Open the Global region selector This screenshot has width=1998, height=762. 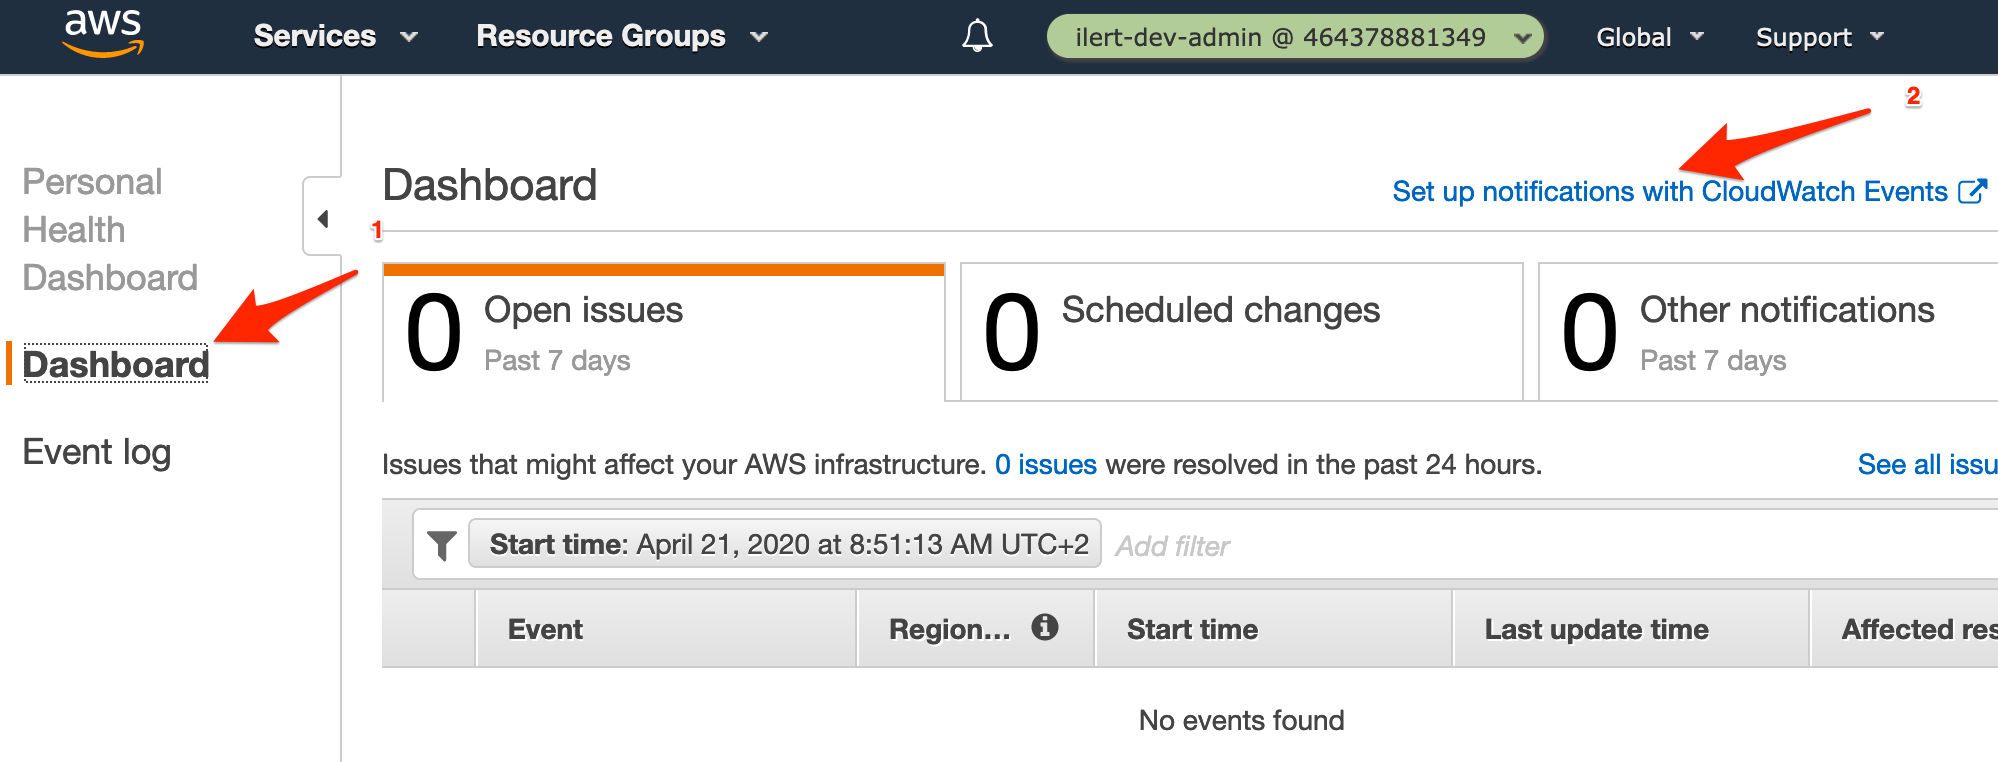pyautogui.click(x=1650, y=37)
